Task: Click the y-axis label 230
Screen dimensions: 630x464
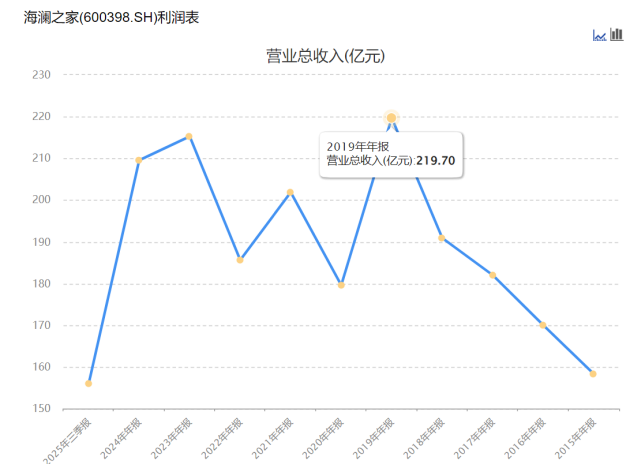Action: click(x=41, y=75)
